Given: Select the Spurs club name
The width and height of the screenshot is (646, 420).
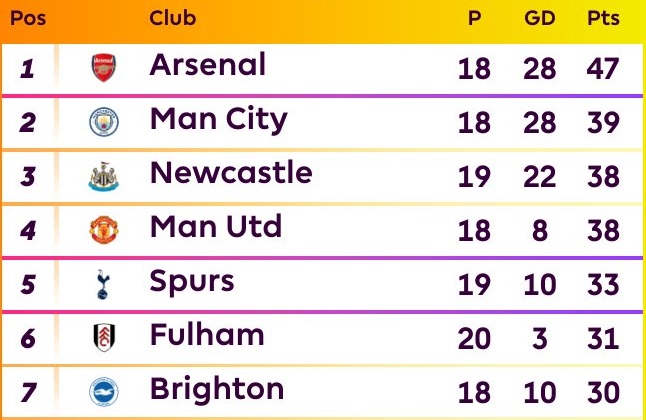Looking at the screenshot, I should [x=192, y=282].
